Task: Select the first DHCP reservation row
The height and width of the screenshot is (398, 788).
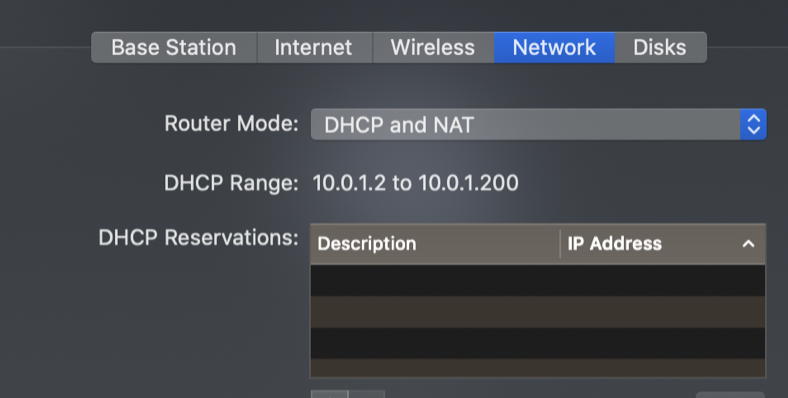Action: (x=538, y=280)
